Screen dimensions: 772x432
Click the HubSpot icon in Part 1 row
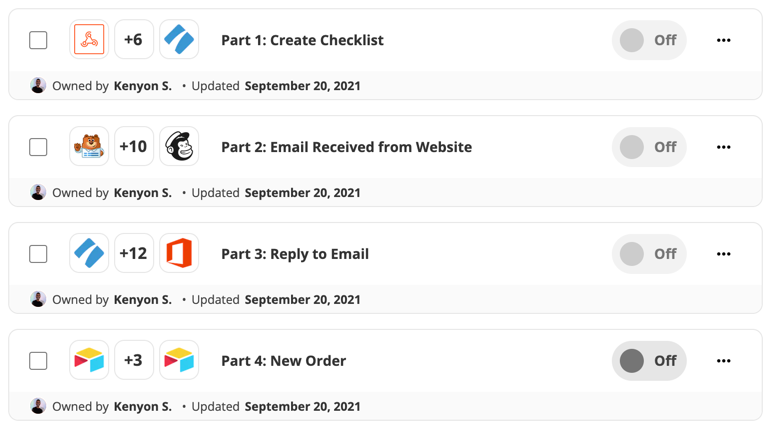[x=89, y=40]
